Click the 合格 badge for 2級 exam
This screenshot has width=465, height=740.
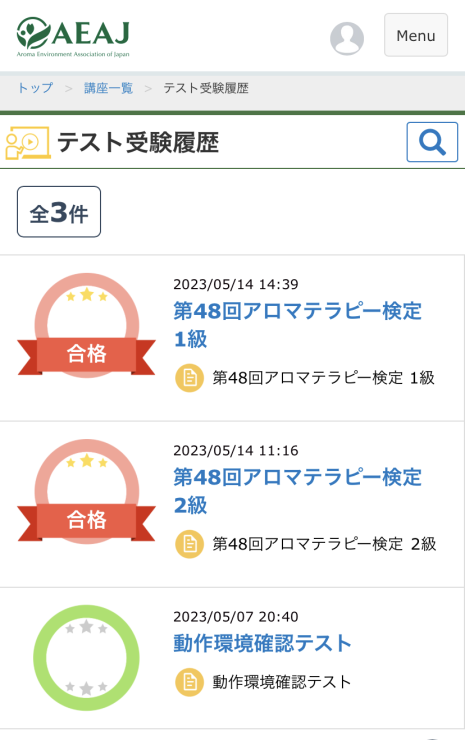[x=86, y=492]
